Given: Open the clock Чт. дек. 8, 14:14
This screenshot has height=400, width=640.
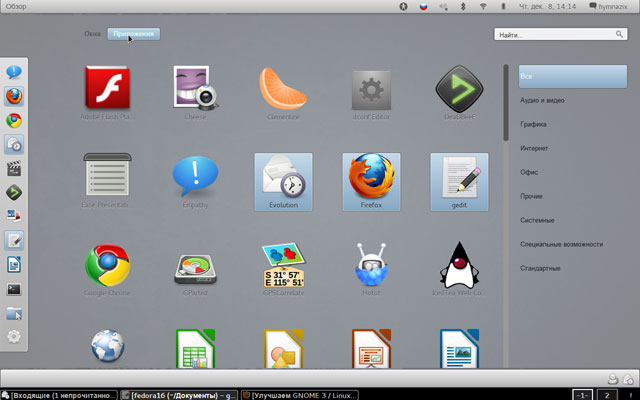Looking at the screenshot, I should [547, 7].
